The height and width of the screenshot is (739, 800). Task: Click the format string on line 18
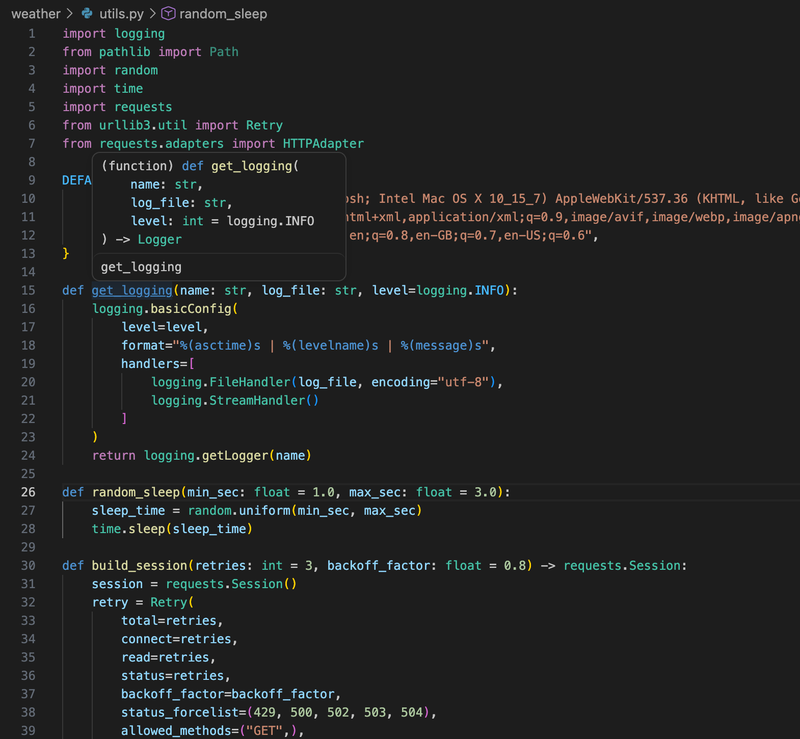pyautogui.click(x=331, y=346)
